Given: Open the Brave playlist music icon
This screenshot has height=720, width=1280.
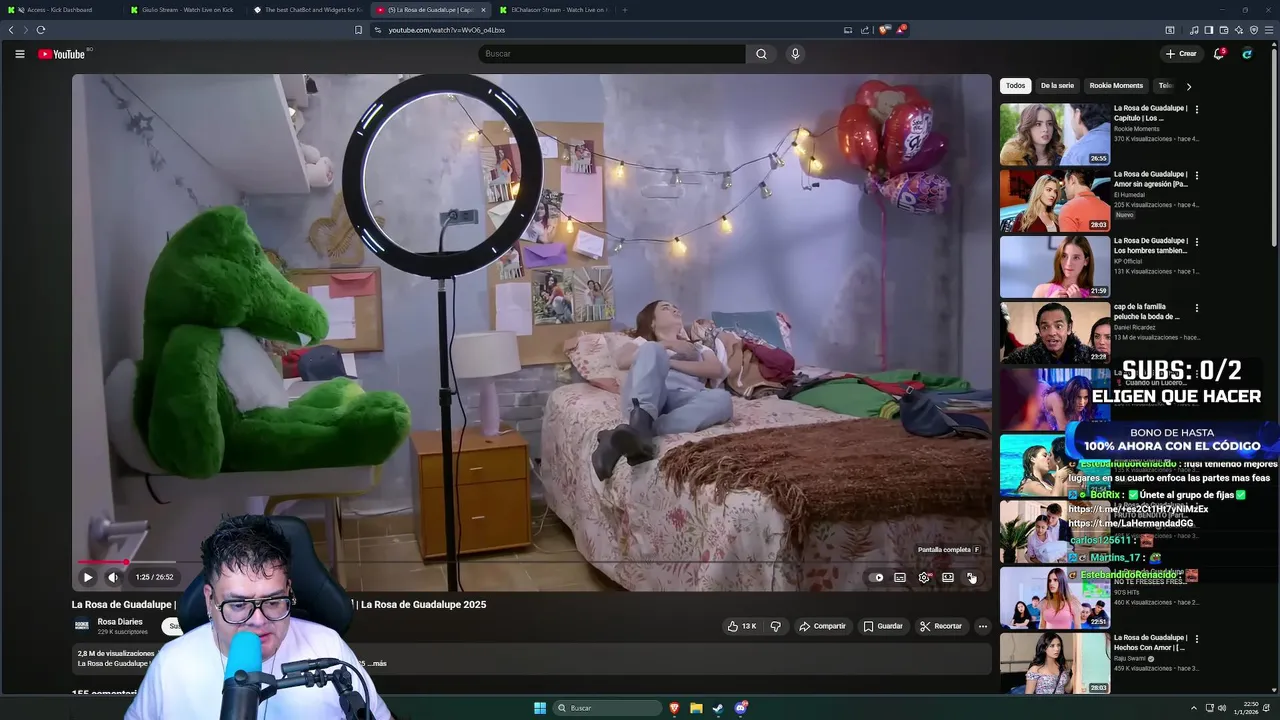Looking at the screenshot, I should [x=1193, y=30].
